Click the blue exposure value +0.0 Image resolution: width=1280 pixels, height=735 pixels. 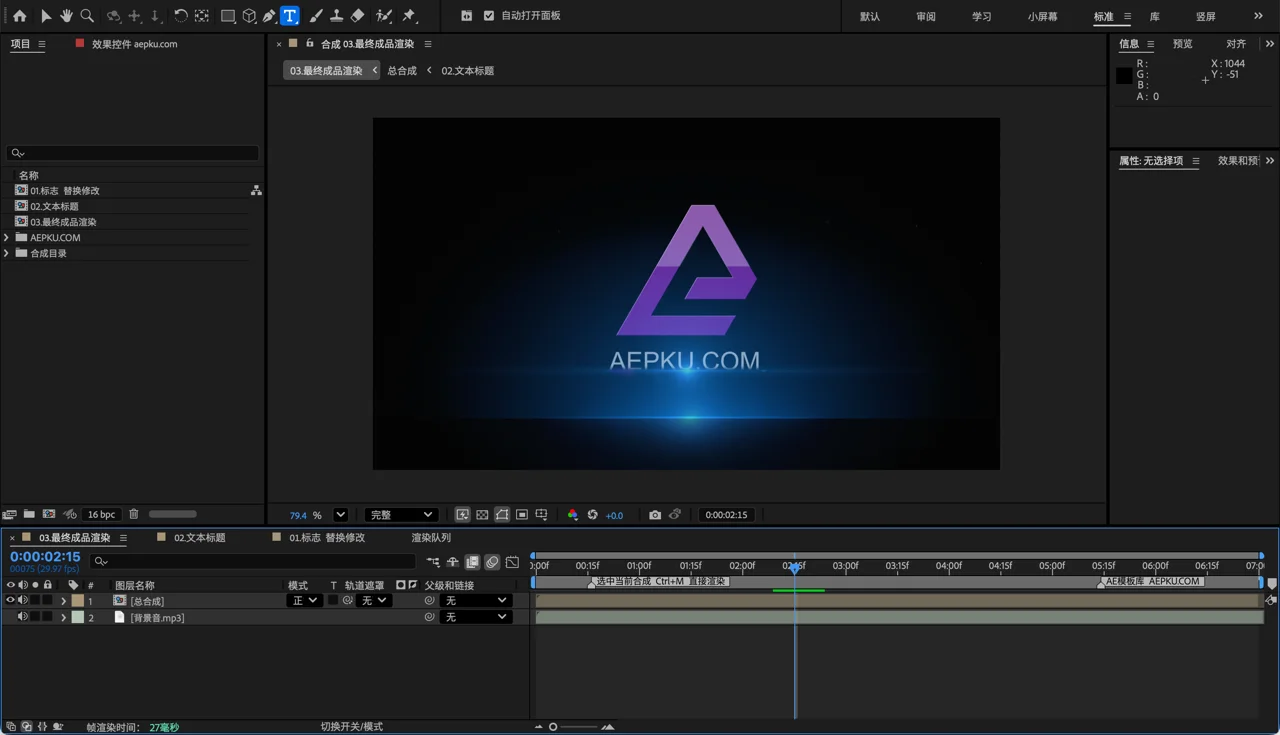(x=614, y=516)
